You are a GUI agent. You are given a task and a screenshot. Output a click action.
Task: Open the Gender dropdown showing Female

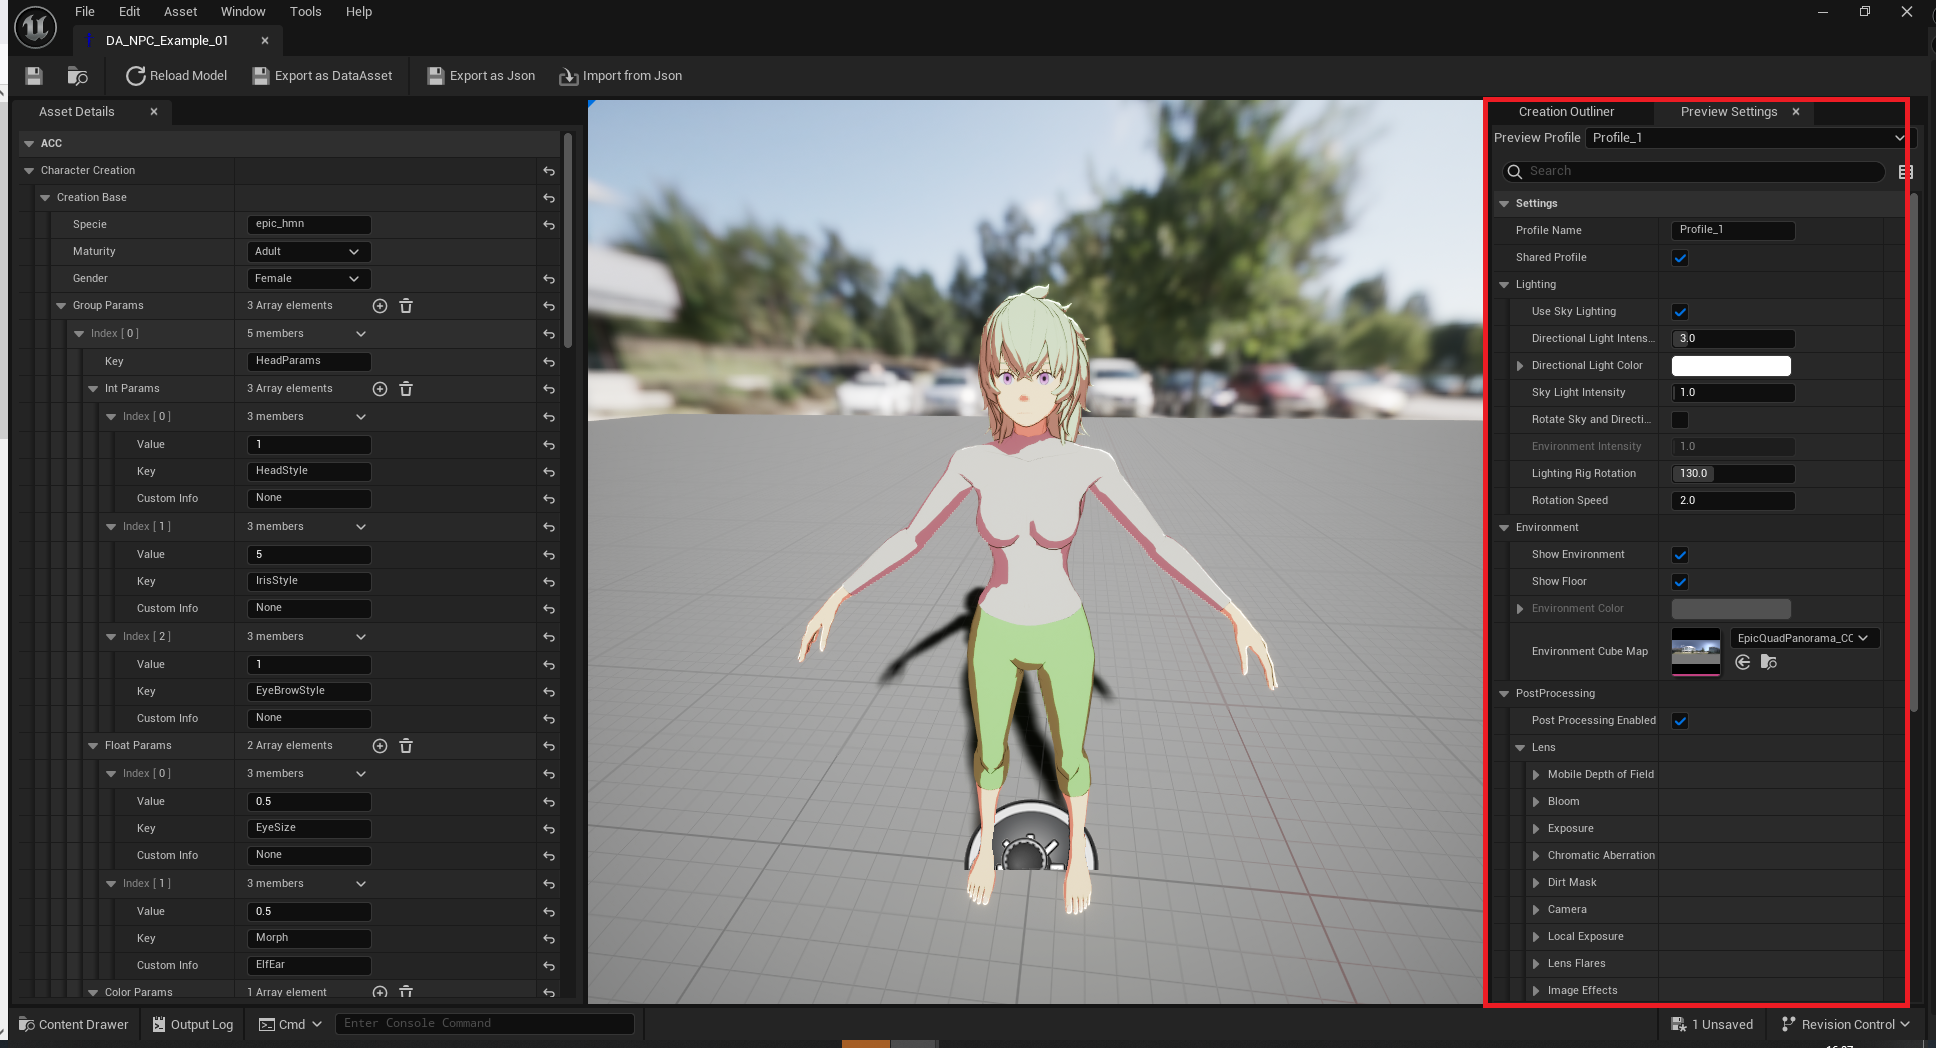307,278
